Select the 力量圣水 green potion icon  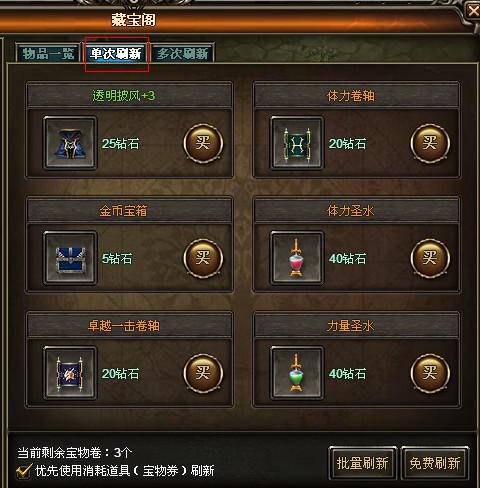click(x=297, y=373)
